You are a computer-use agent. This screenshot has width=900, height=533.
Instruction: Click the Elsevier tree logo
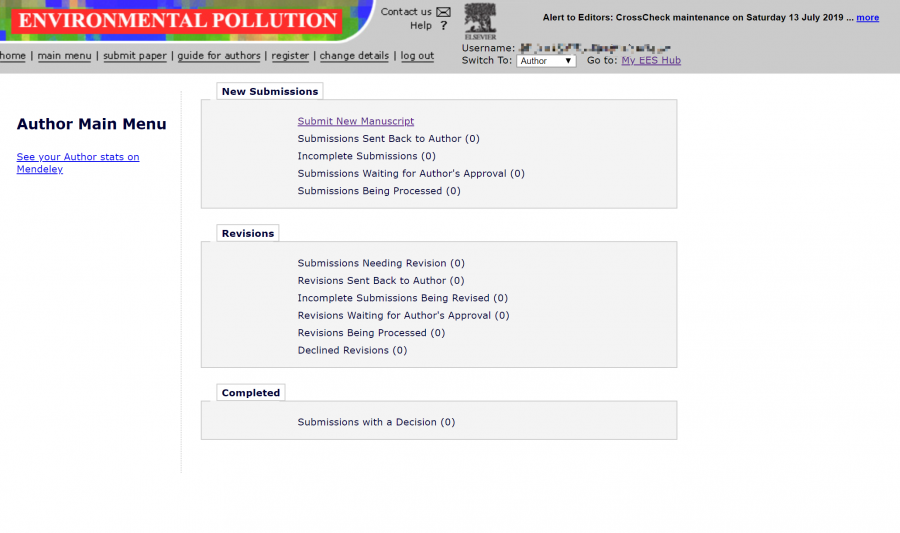[480, 21]
